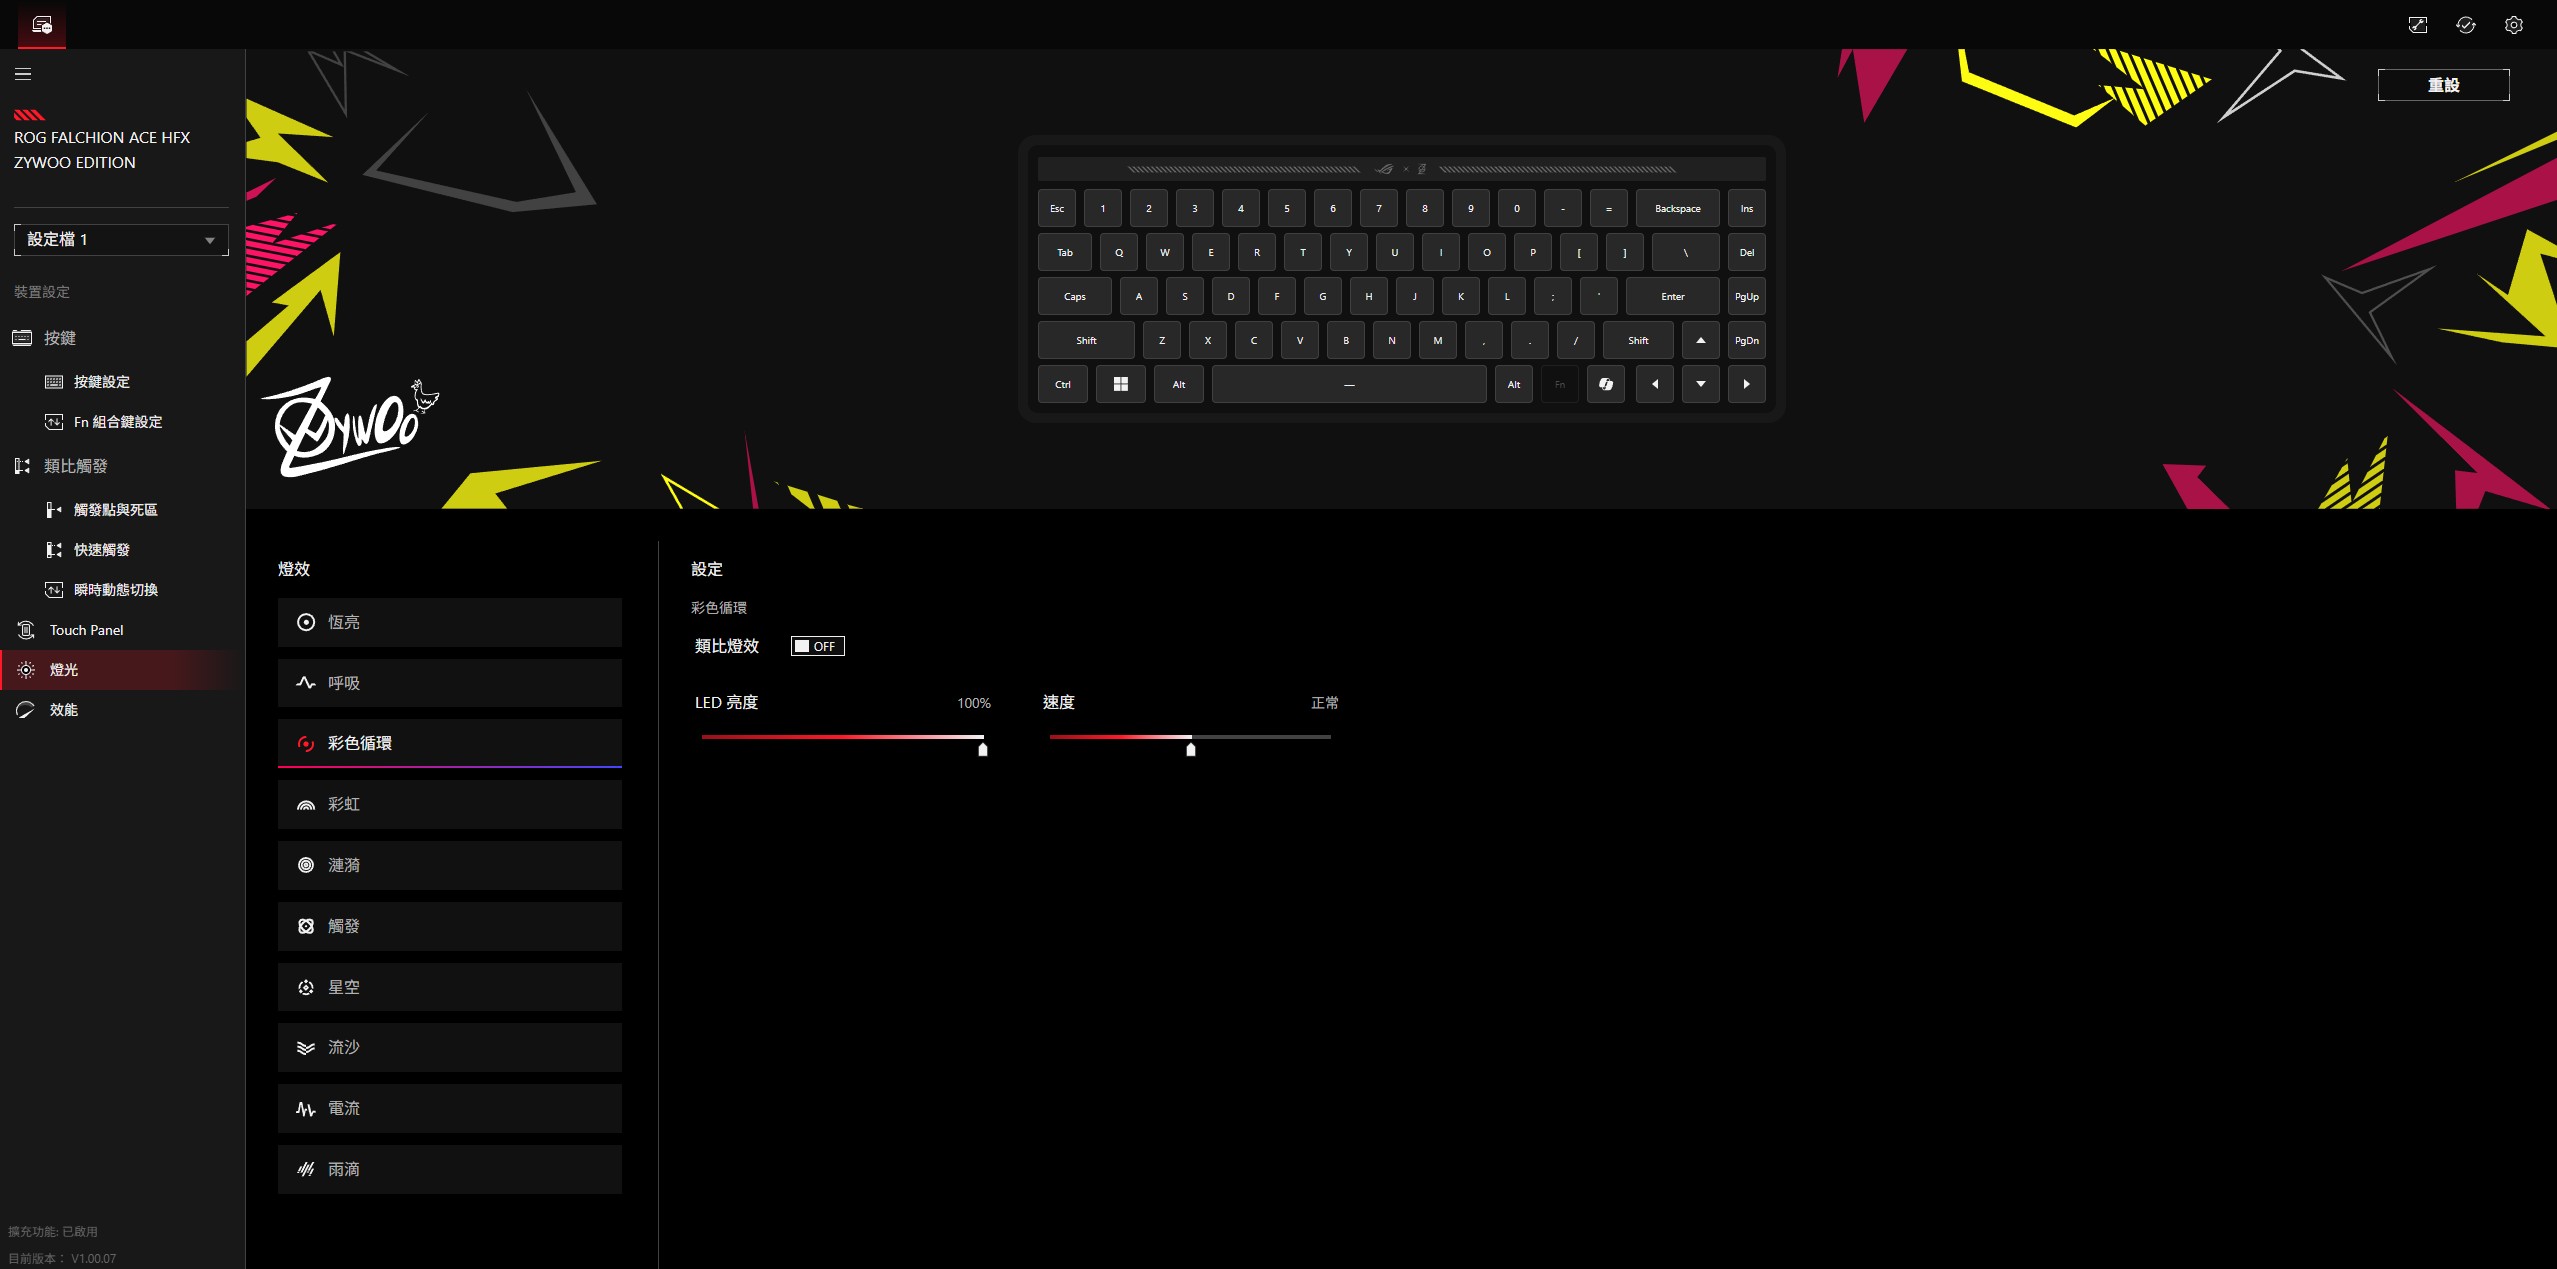Open the Fn 組合鍵設定 page

tap(117, 423)
